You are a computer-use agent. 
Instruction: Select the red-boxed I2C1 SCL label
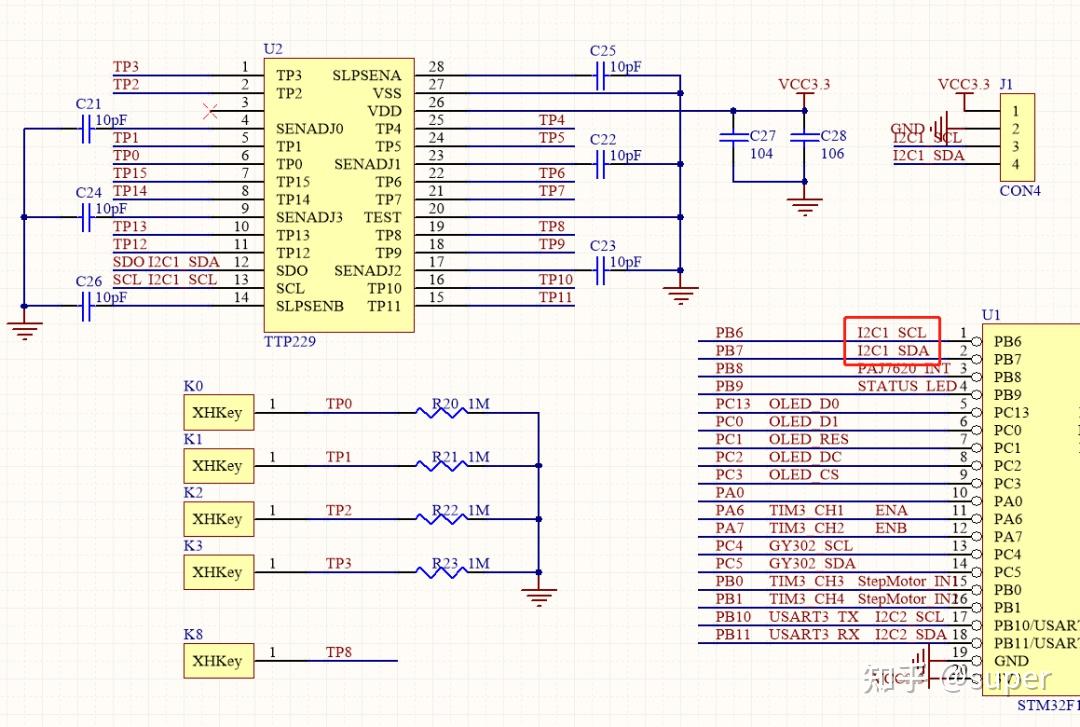coord(891,332)
